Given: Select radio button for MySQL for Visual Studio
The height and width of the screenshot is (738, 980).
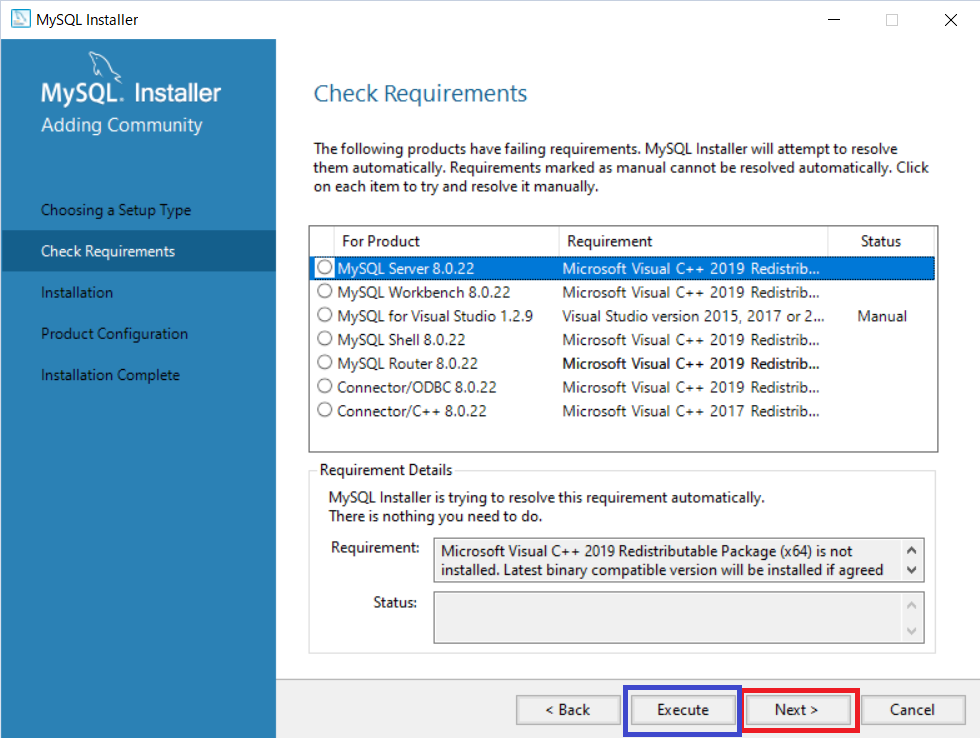Looking at the screenshot, I should point(324,315).
